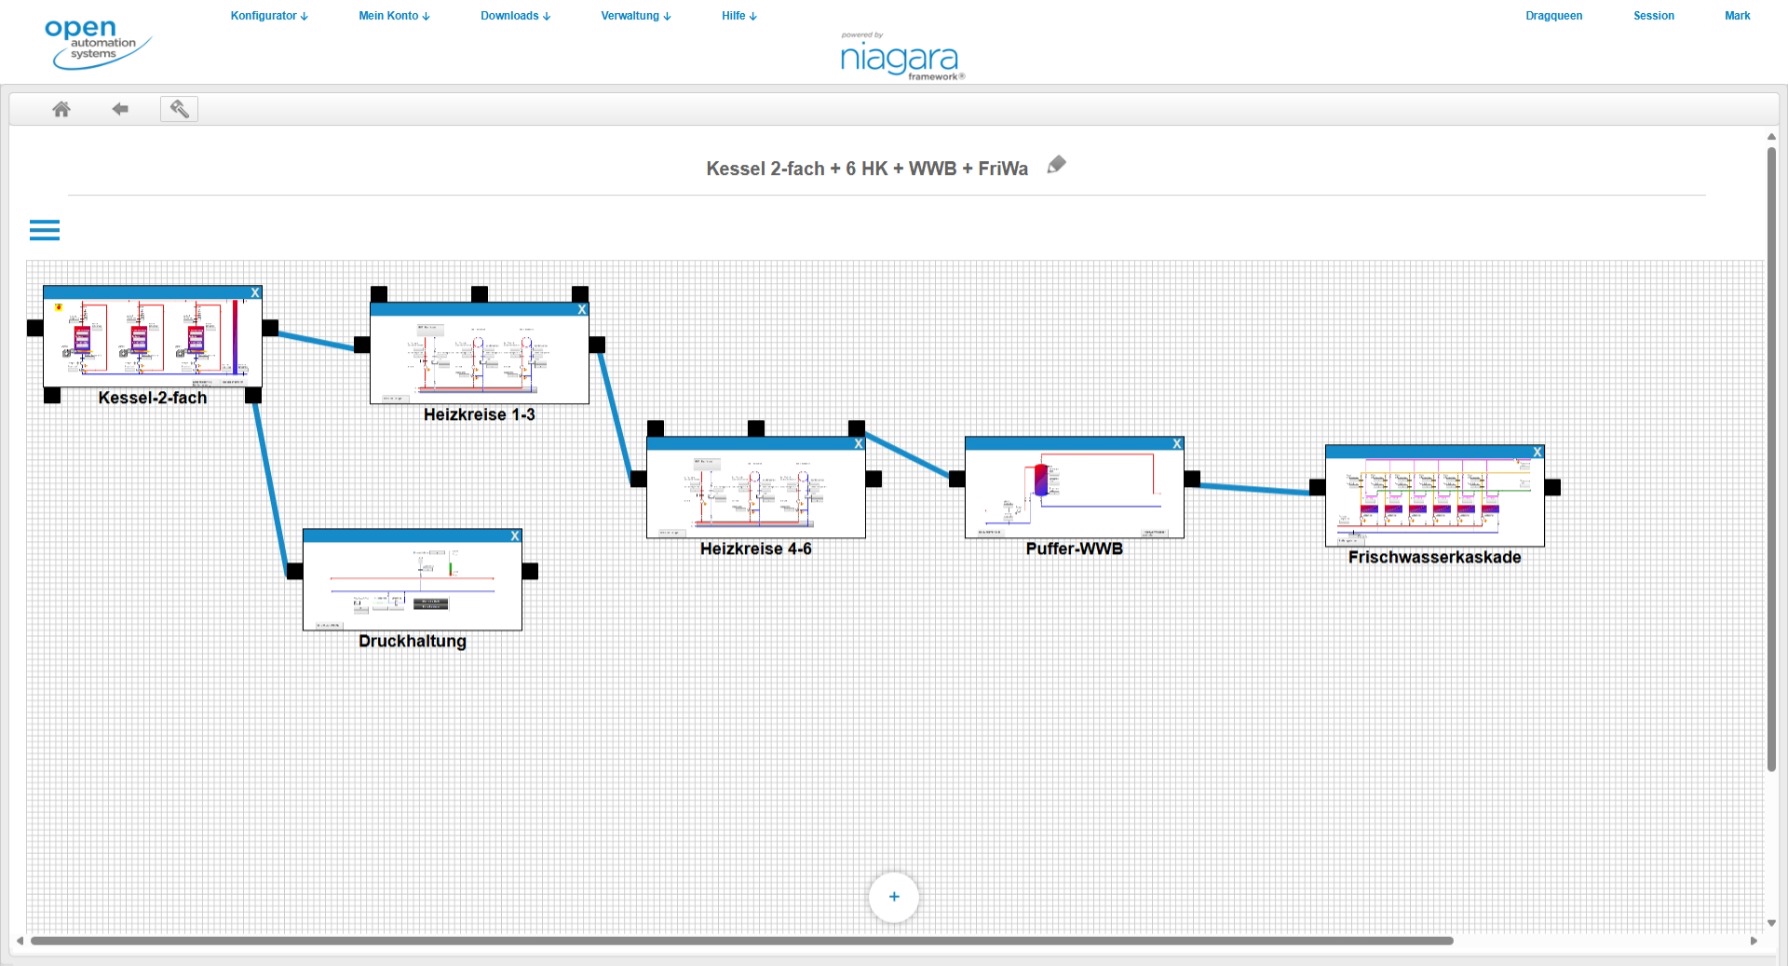The image size is (1788, 966).
Task: Expand the Mein Konto dropdown menu
Action: pyautogui.click(x=394, y=16)
